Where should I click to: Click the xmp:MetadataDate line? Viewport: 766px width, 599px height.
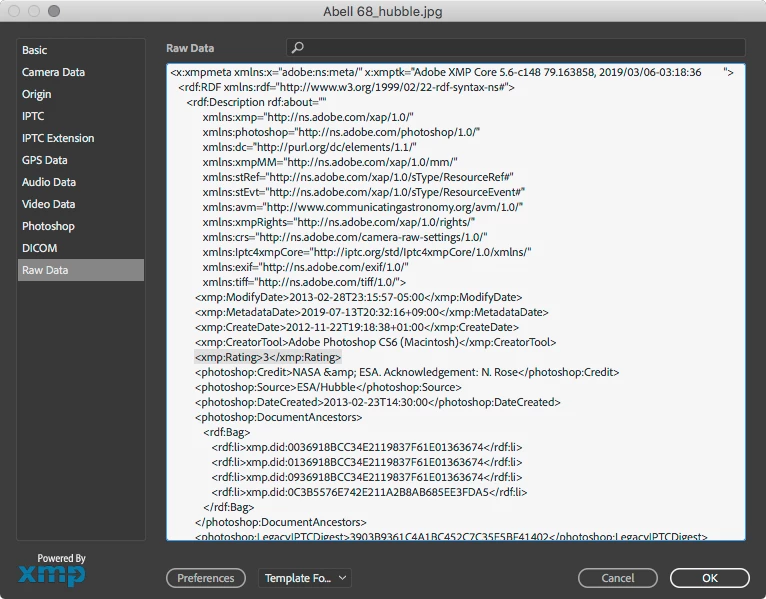click(372, 312)
